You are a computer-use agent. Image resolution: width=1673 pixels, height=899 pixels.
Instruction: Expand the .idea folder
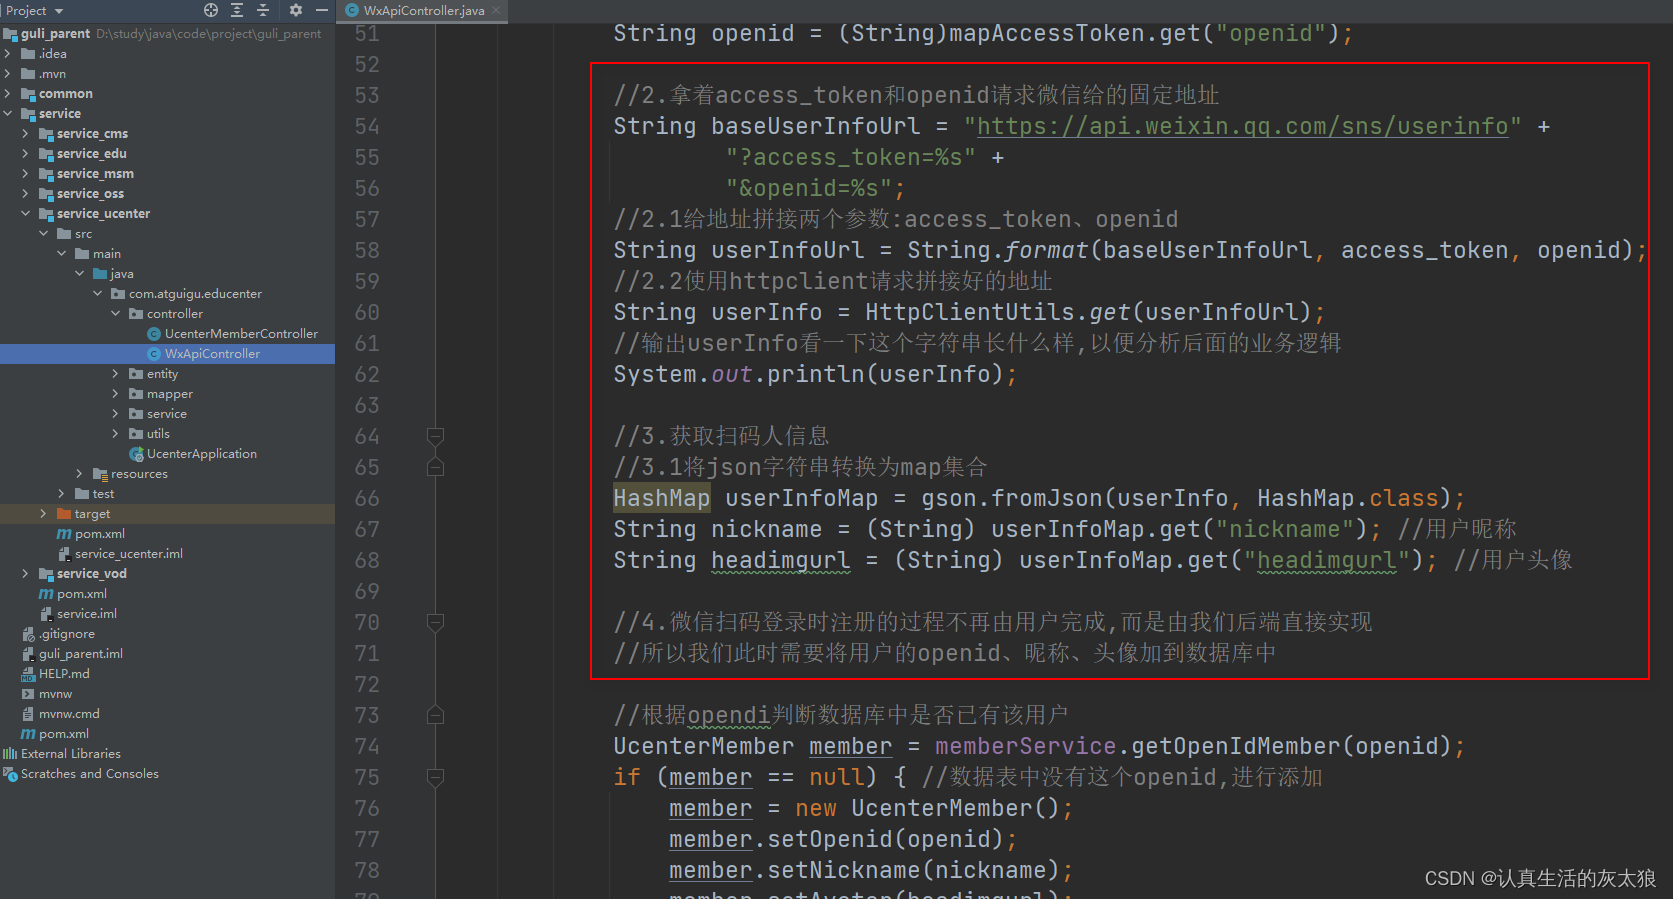(x=8, y=54)
